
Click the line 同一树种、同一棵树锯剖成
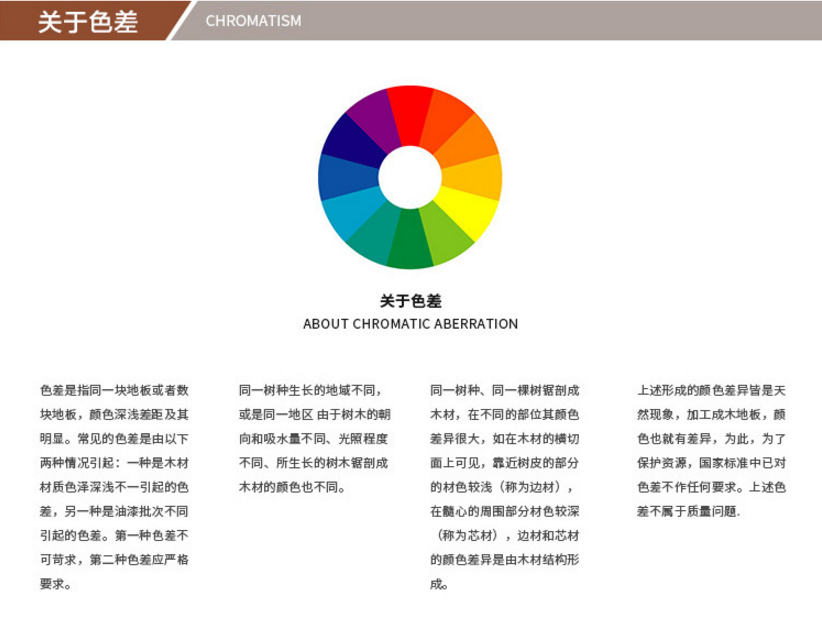tap(504, 390)
